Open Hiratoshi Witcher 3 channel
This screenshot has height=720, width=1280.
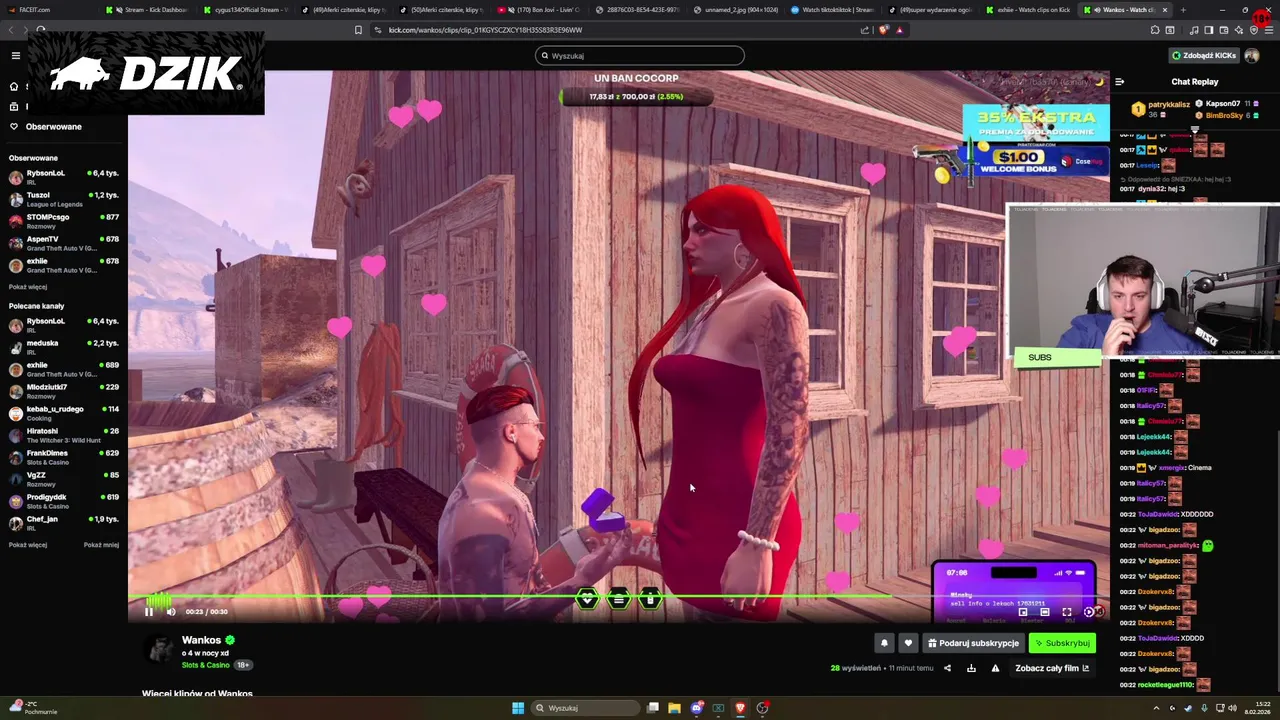point(64,435)
